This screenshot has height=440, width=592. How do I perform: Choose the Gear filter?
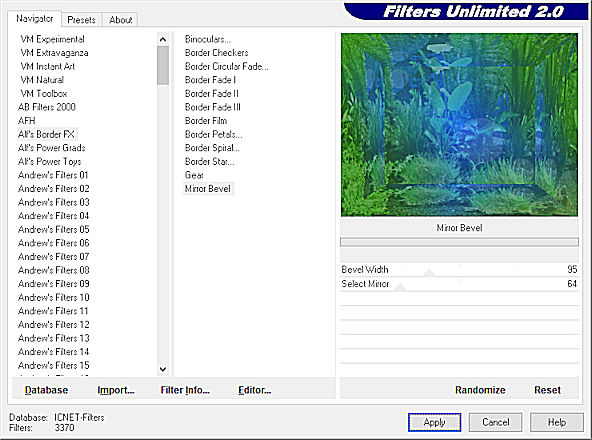point(194,175)
